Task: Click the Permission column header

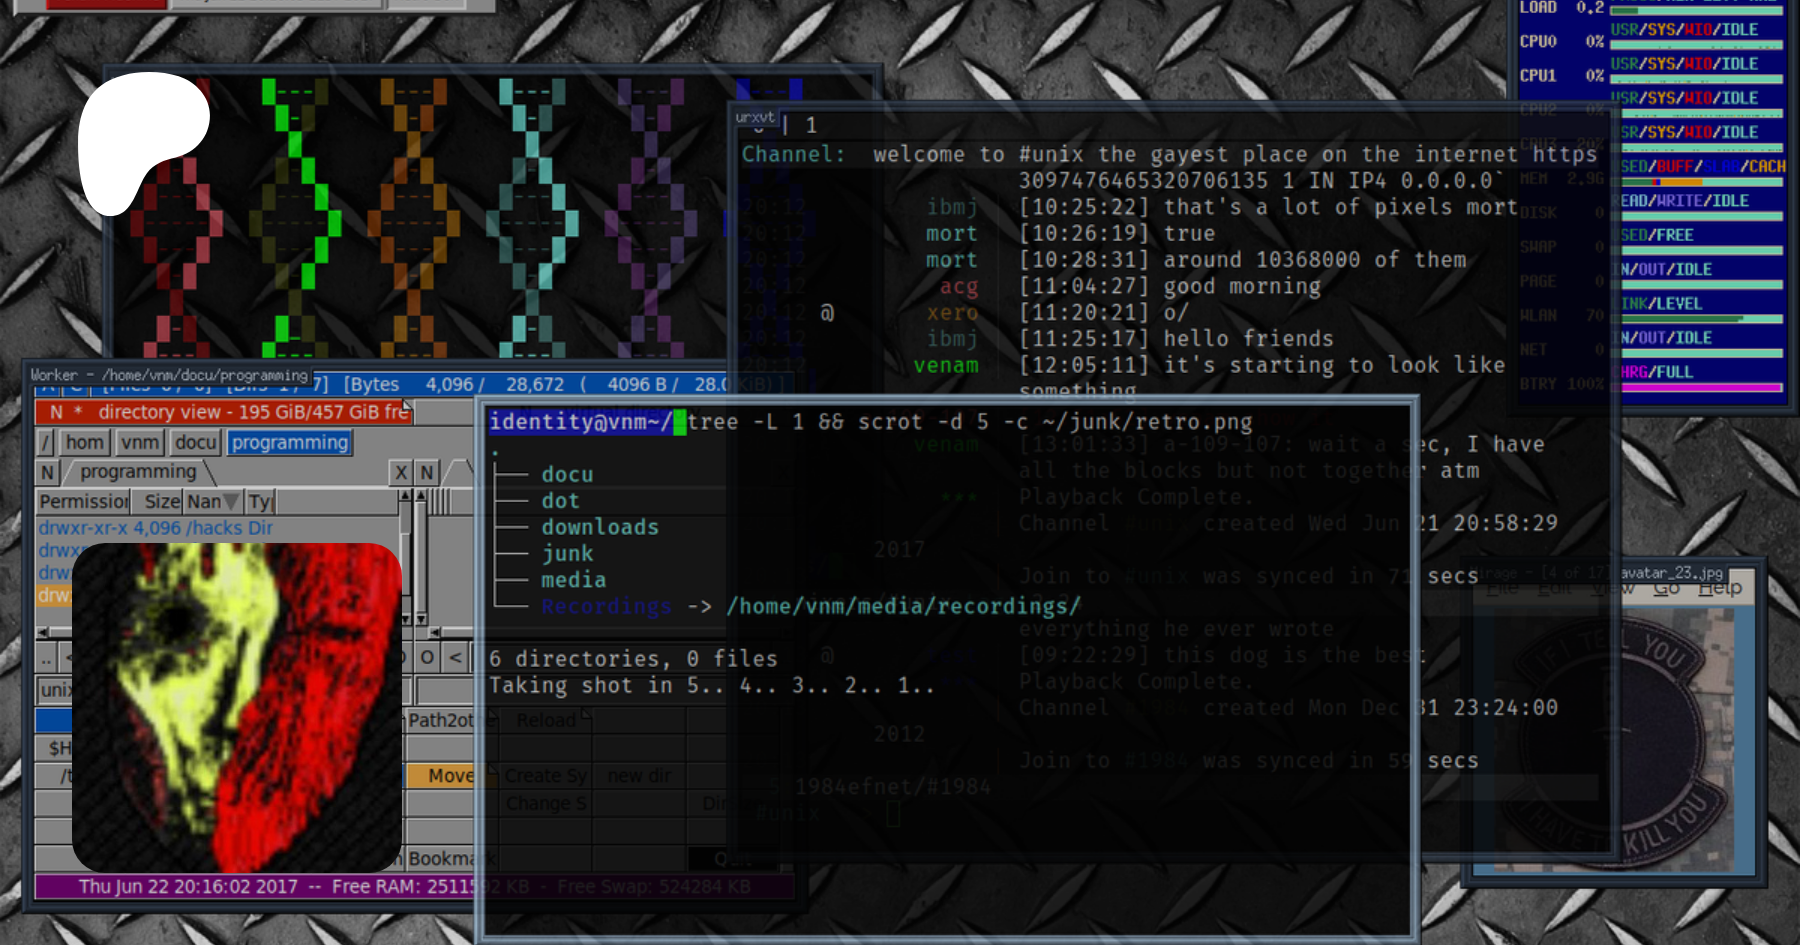Action: [x=84, y=502]
